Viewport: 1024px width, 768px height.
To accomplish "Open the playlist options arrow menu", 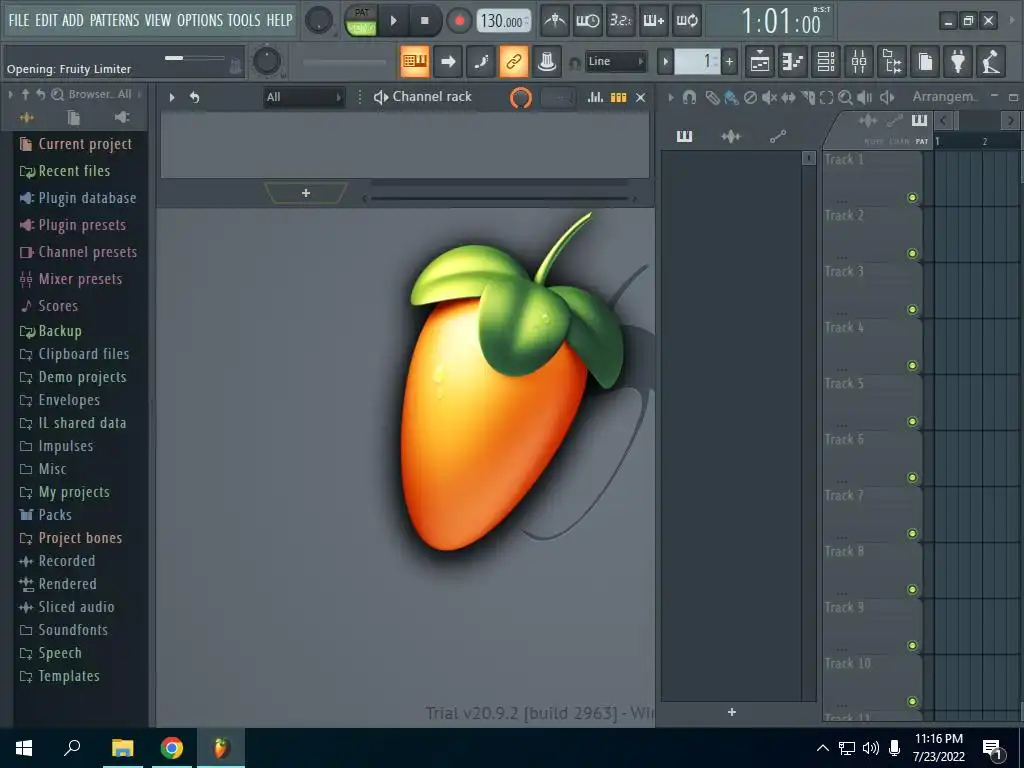I will pos(671,97).
